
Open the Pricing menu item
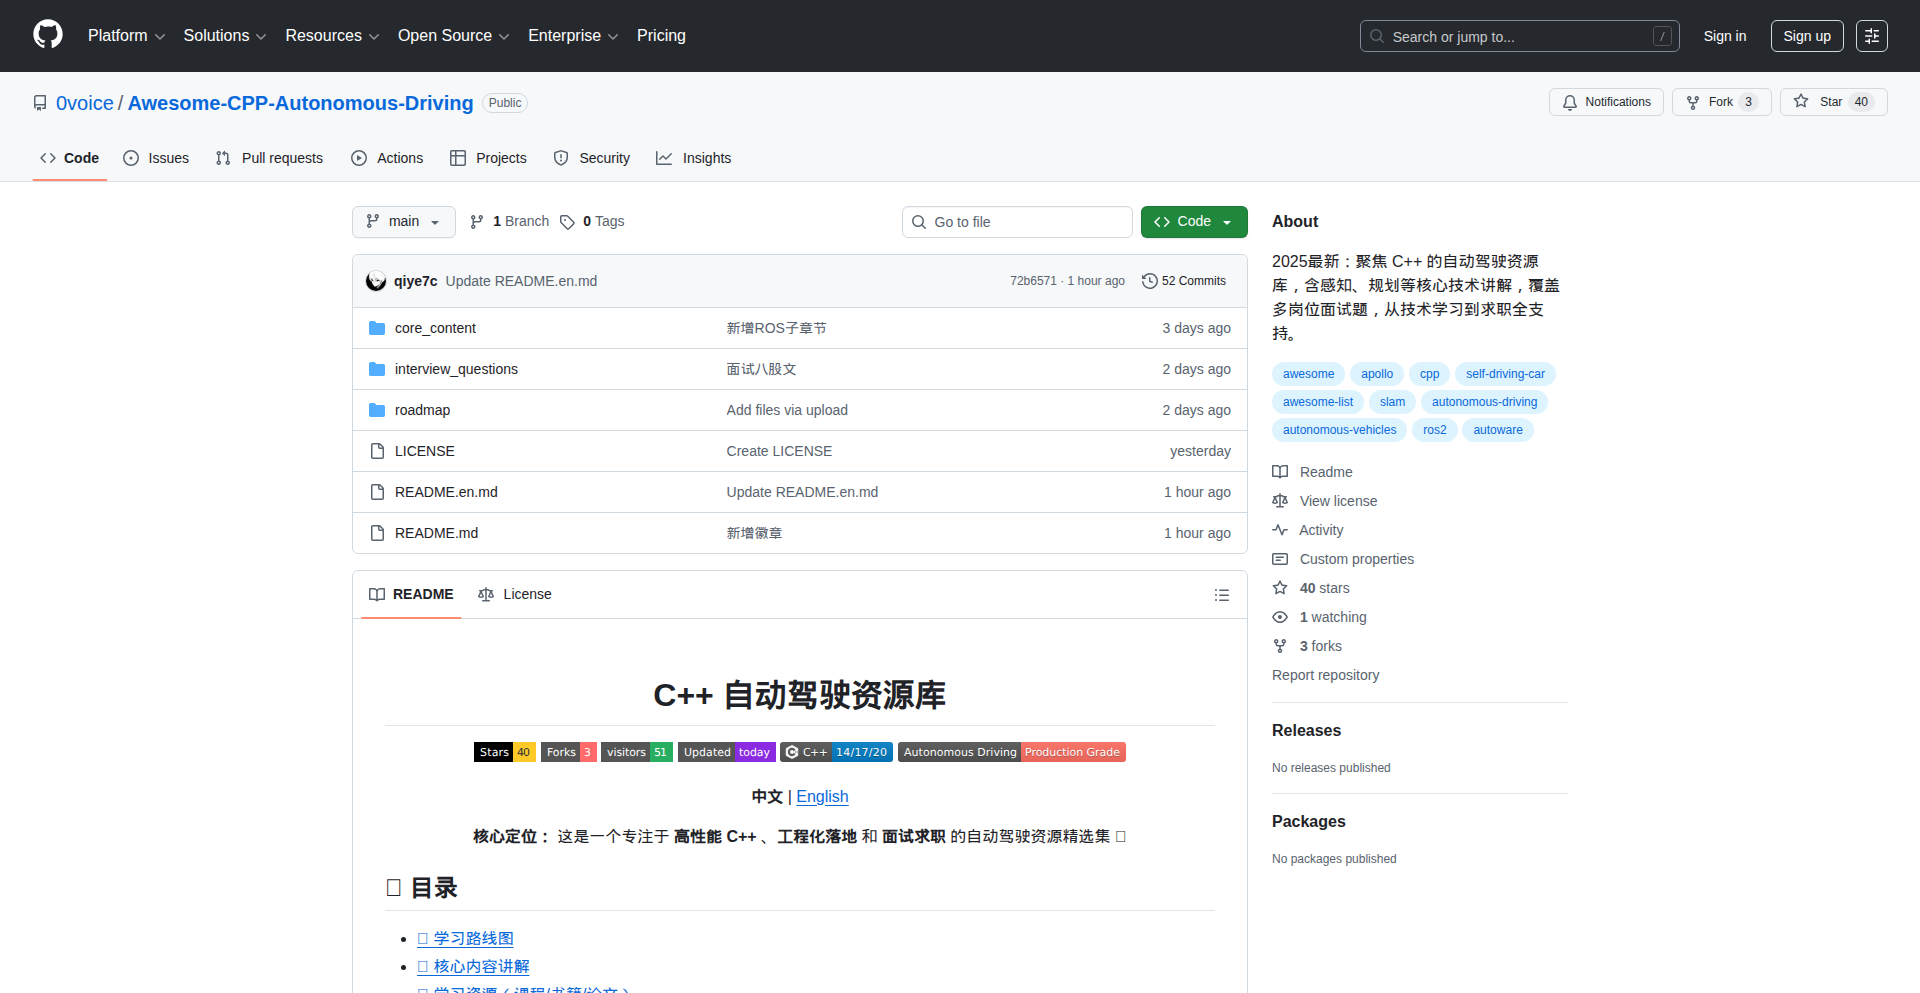(661, 36)
